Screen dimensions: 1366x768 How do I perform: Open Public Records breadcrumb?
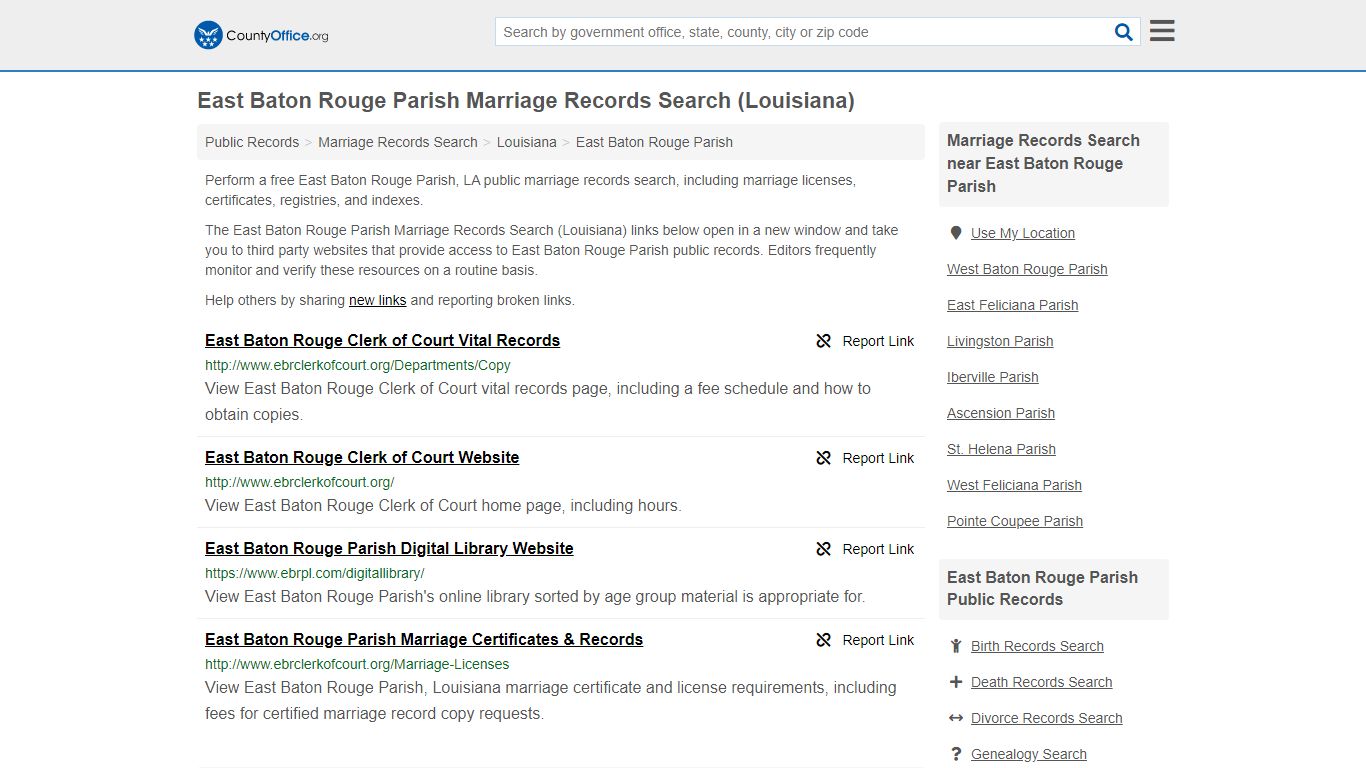point(252,142)
